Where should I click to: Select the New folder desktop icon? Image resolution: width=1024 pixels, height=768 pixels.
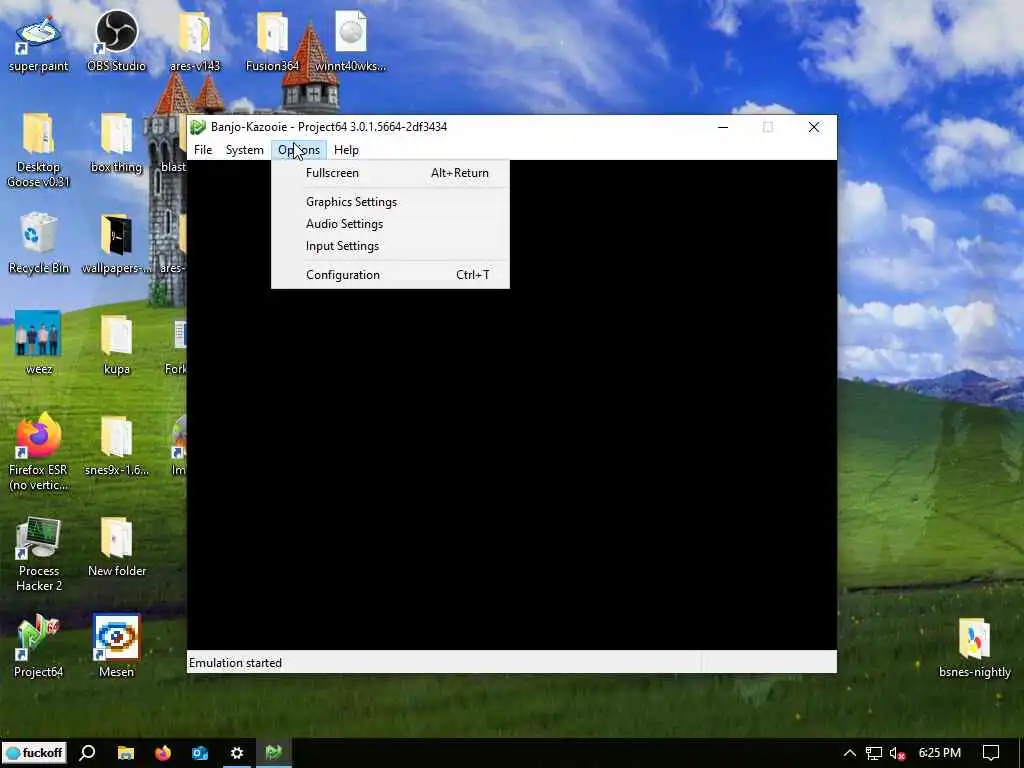tap(116, 547)
